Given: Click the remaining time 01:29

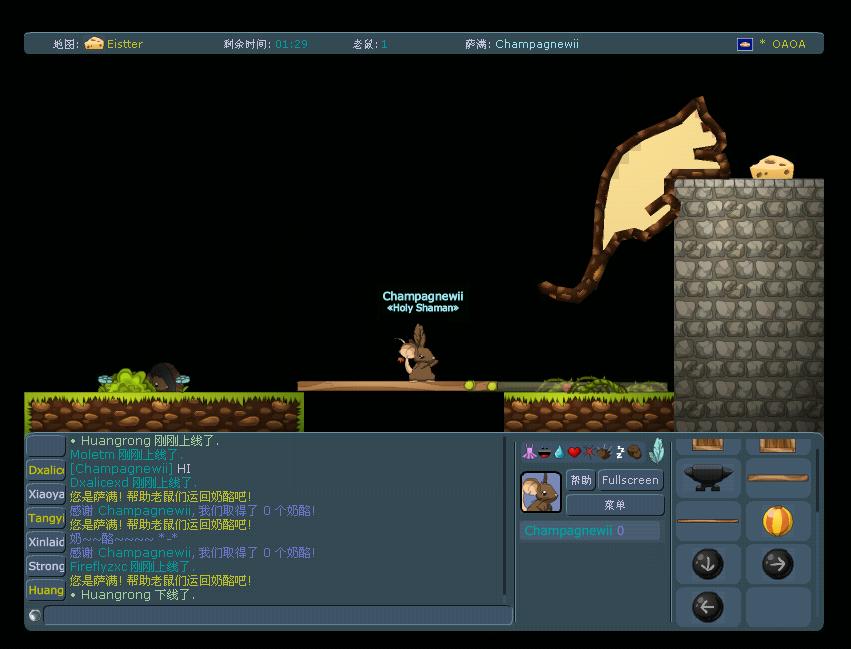Looking at the screenshot, I should pyautogui.click(x=291, y=44).
